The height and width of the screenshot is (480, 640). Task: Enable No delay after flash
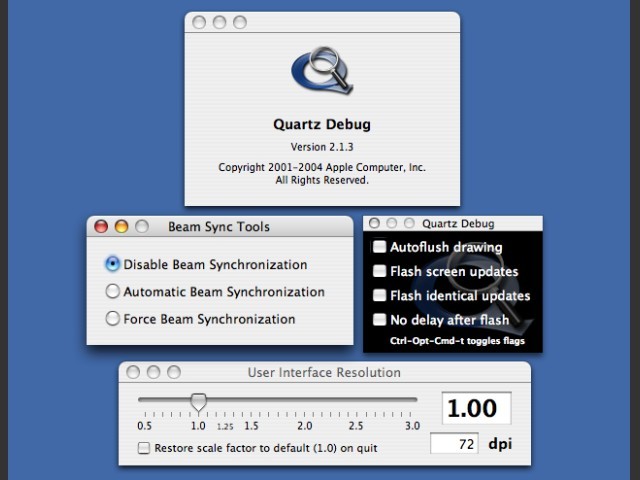coord(379,319)
